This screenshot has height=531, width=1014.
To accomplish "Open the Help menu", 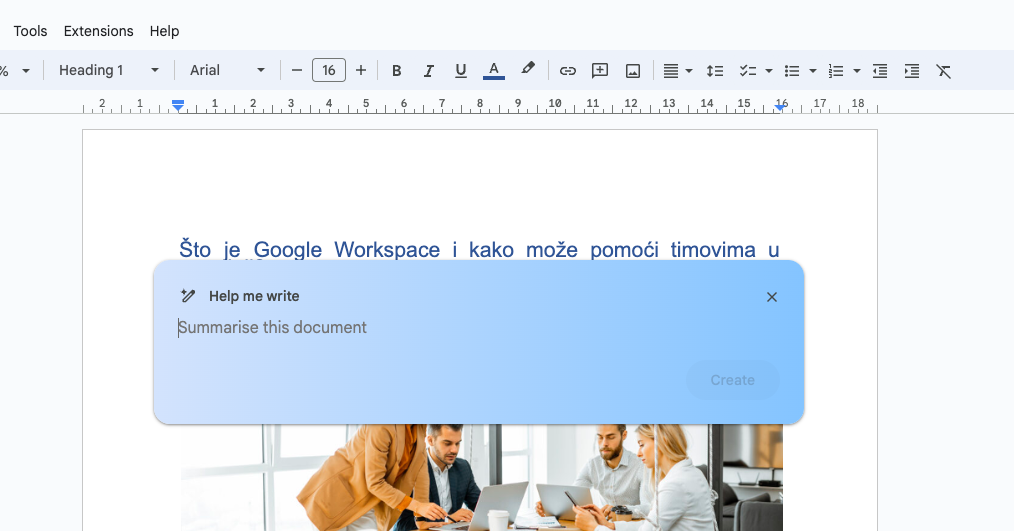I will click(164, 31).
